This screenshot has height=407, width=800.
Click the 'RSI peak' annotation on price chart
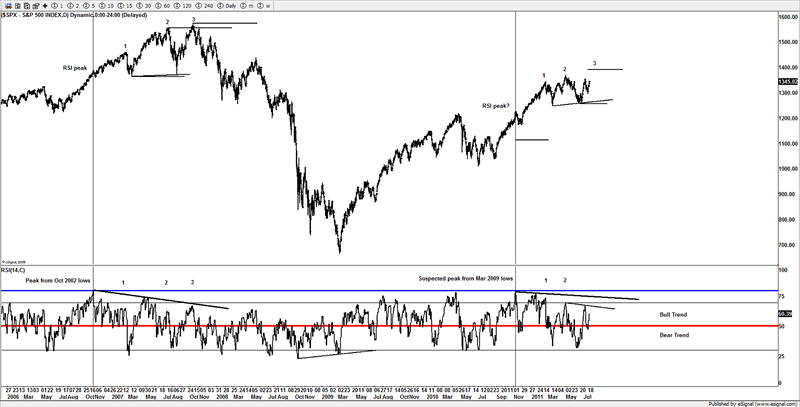(x=75, y=68)
